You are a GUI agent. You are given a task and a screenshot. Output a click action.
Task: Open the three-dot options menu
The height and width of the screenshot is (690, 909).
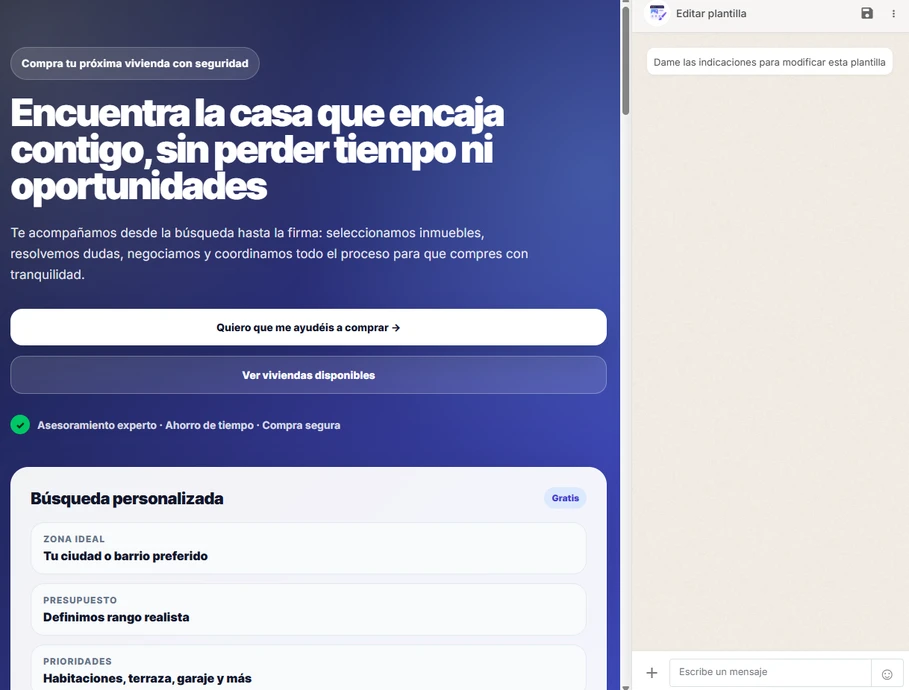pos(893,13)
